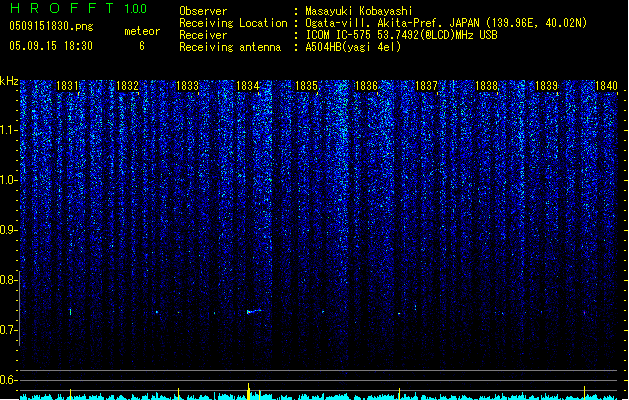Click the meteor echo dot below 1831
629x400 pixels.
(71, 312)
